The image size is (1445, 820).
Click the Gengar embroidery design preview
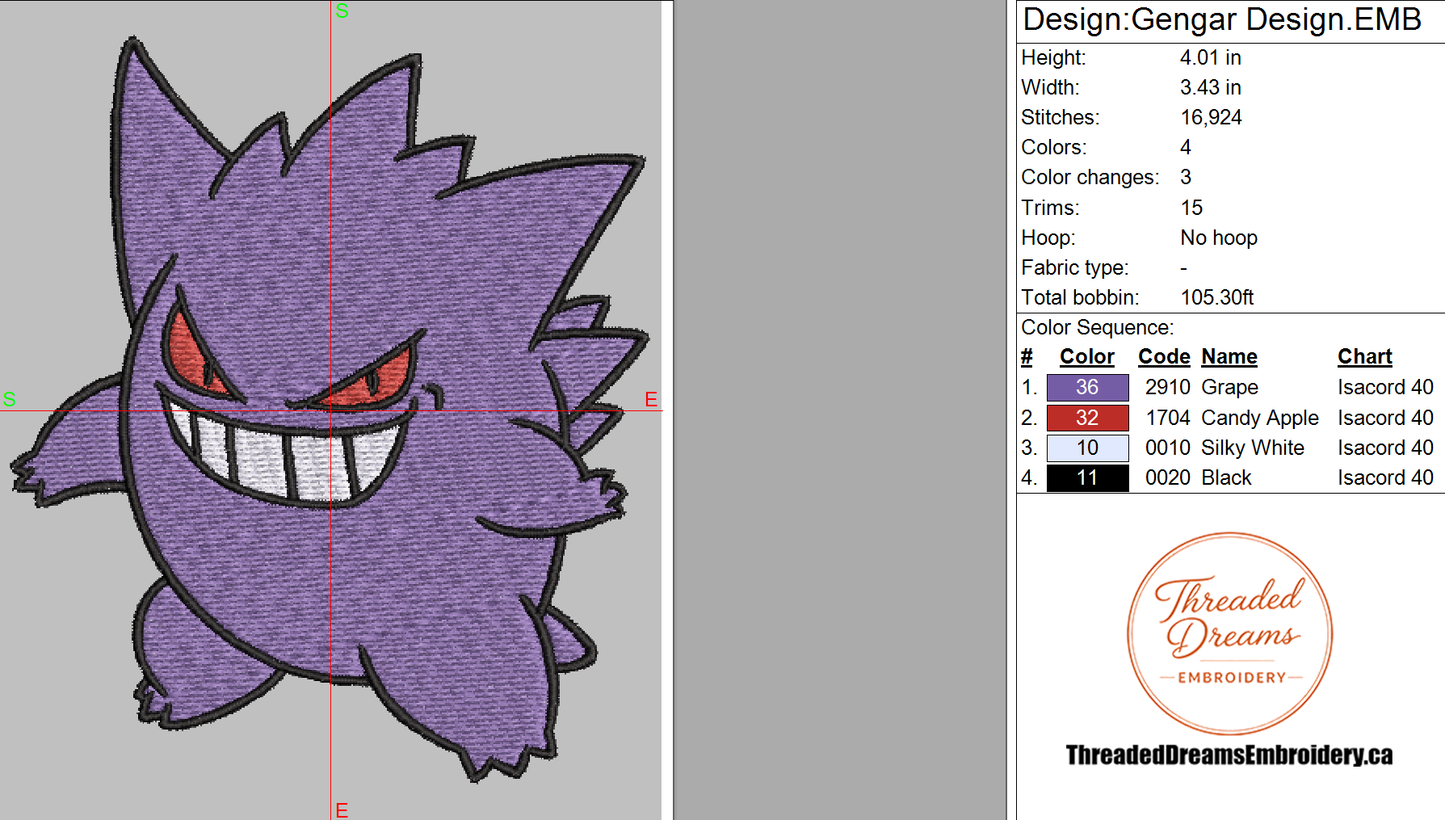point(330,408)
